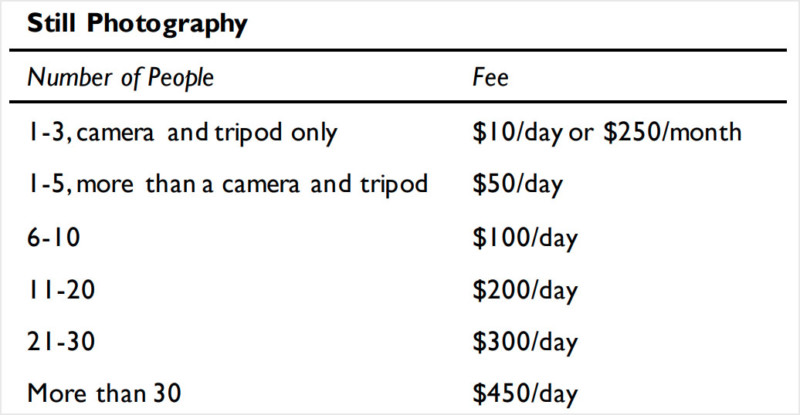Click the Still Photography table title
The height and width of the screenshot is (415, 800).
137,24
